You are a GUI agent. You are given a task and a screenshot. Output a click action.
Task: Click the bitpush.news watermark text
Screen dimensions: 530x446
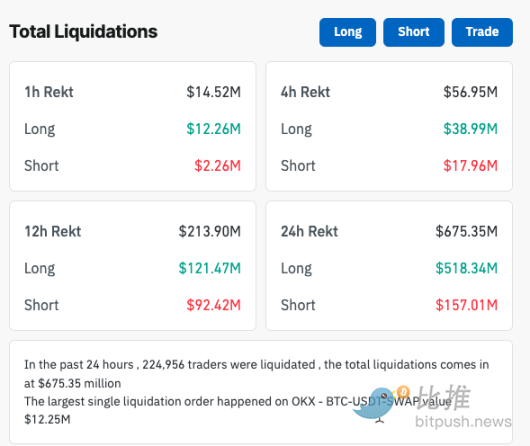(463, 422)
